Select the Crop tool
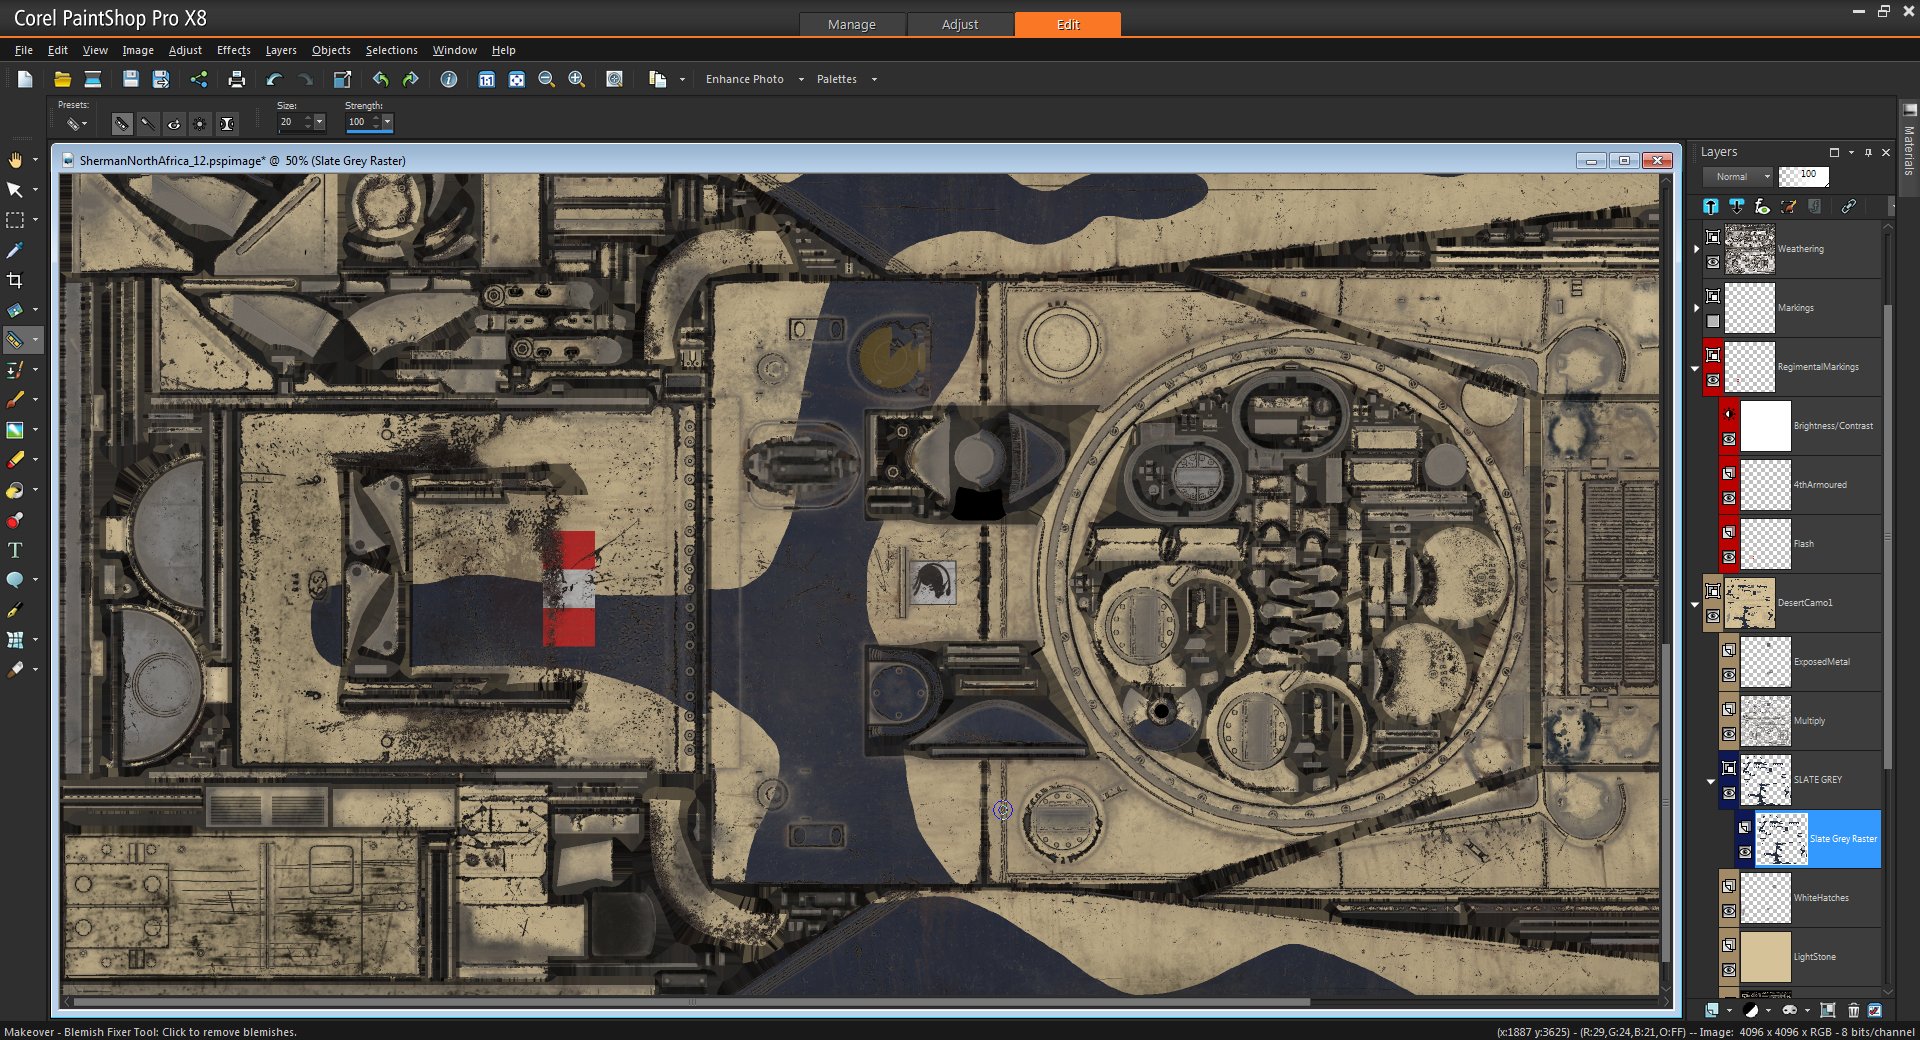This screenshot has width=1920, height=1040. click(x=15, y=280)
